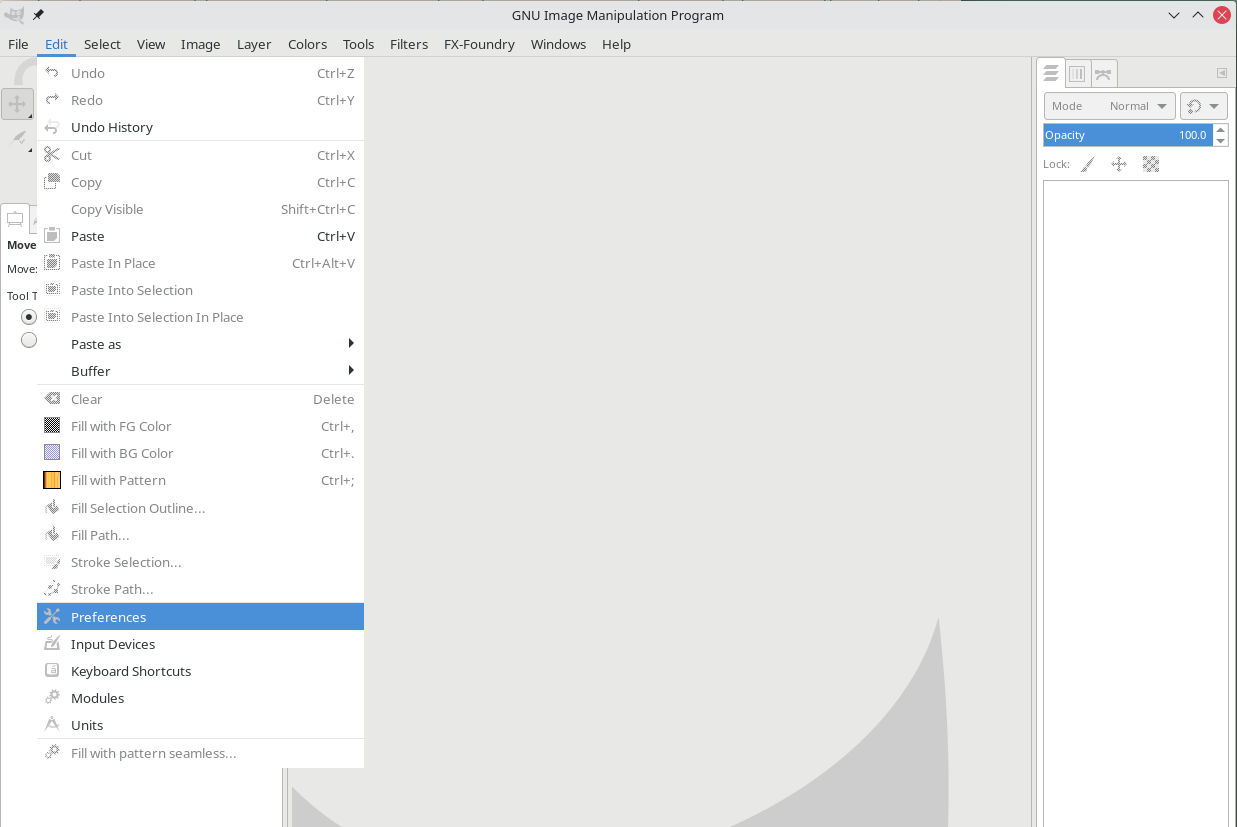Viewport: 1237px width, 827px height.
Task: Choose Fill Path... in the Edit menu
Action: 200,535
